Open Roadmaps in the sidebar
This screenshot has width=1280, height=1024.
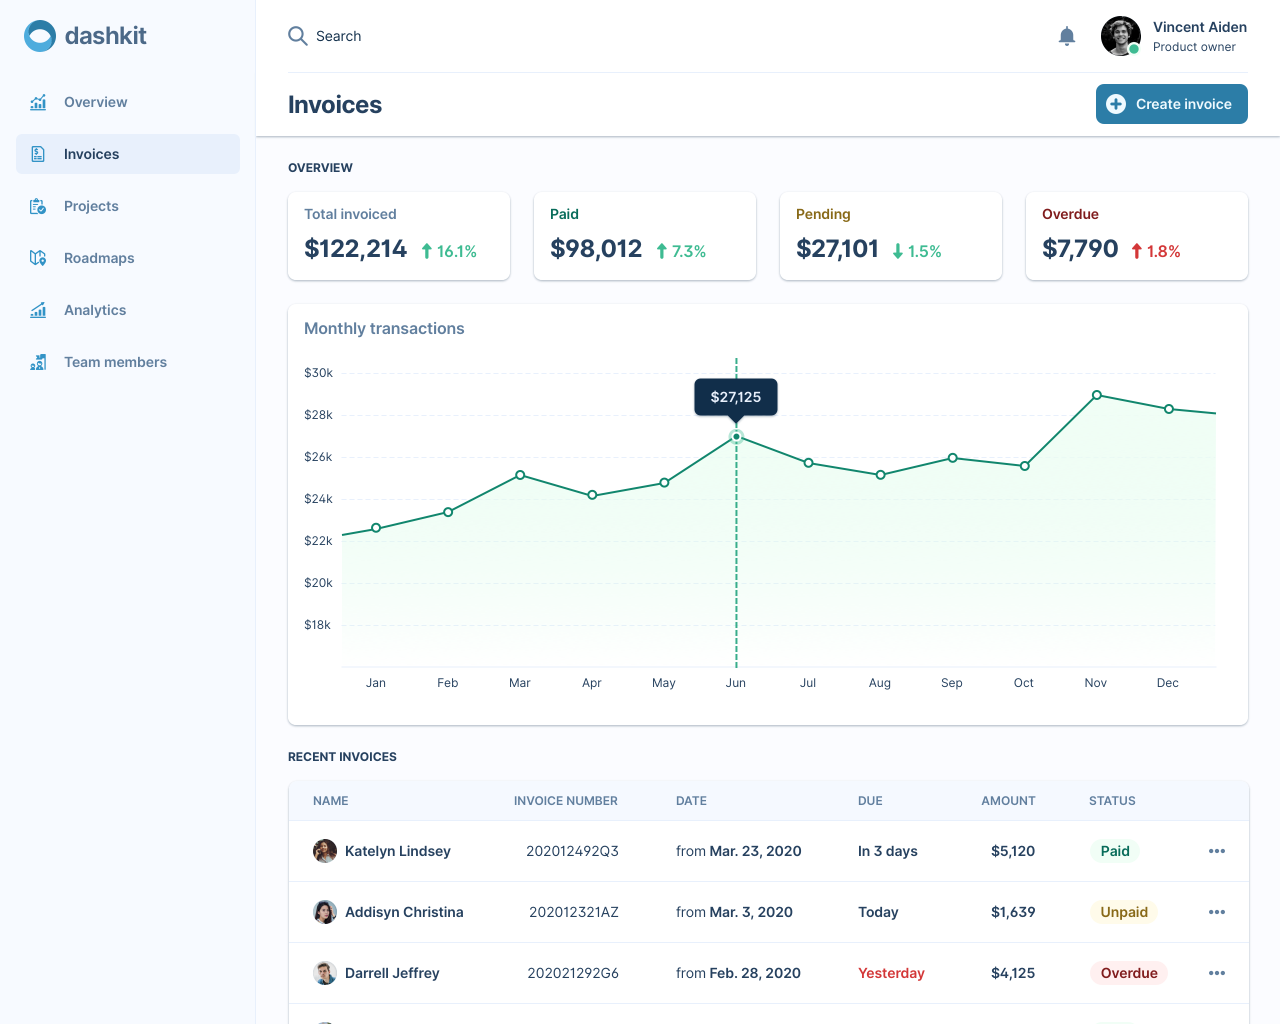[x=128, y=258]
